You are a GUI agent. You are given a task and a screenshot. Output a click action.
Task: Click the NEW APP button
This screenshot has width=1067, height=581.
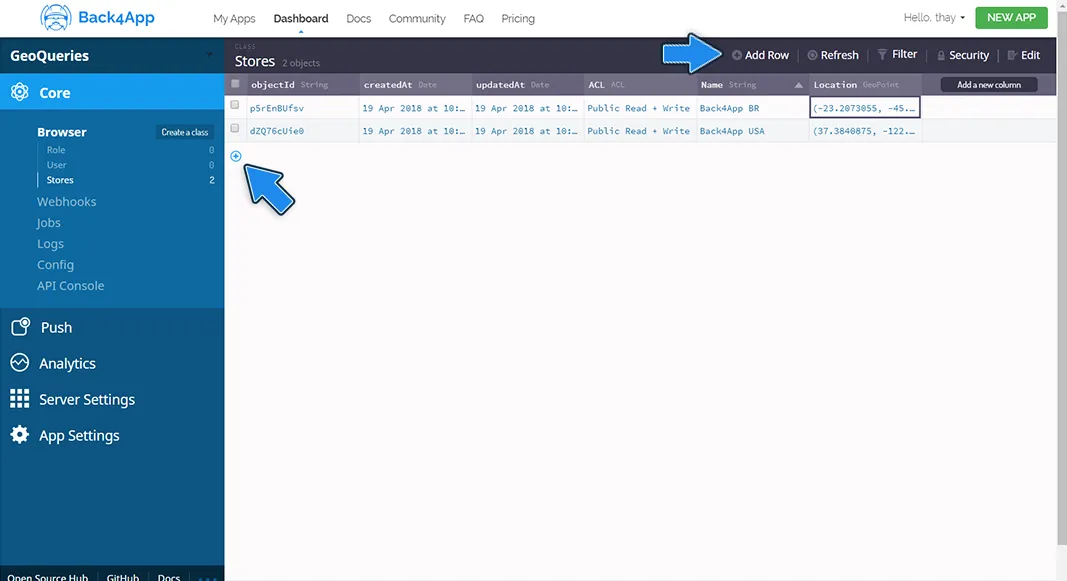pyautogui.click(x=1011, y=18)
